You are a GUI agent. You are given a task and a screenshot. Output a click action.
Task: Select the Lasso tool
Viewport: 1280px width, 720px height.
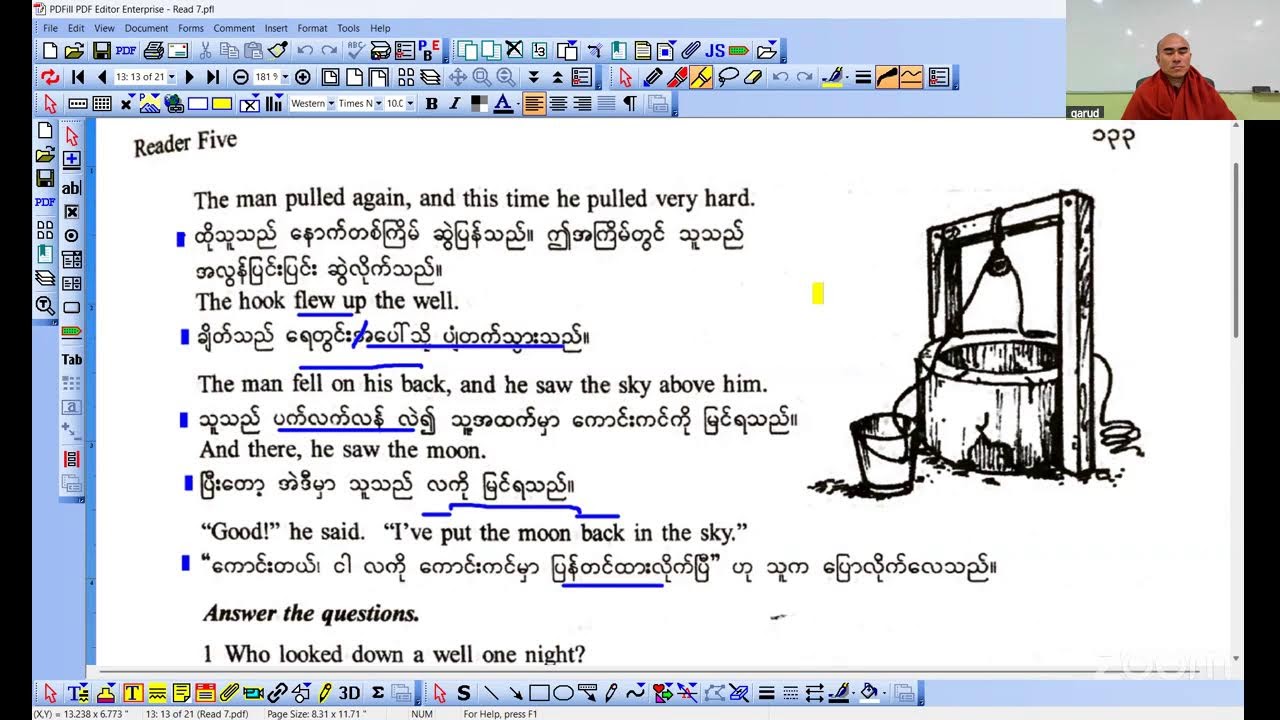tap(729, 77)
